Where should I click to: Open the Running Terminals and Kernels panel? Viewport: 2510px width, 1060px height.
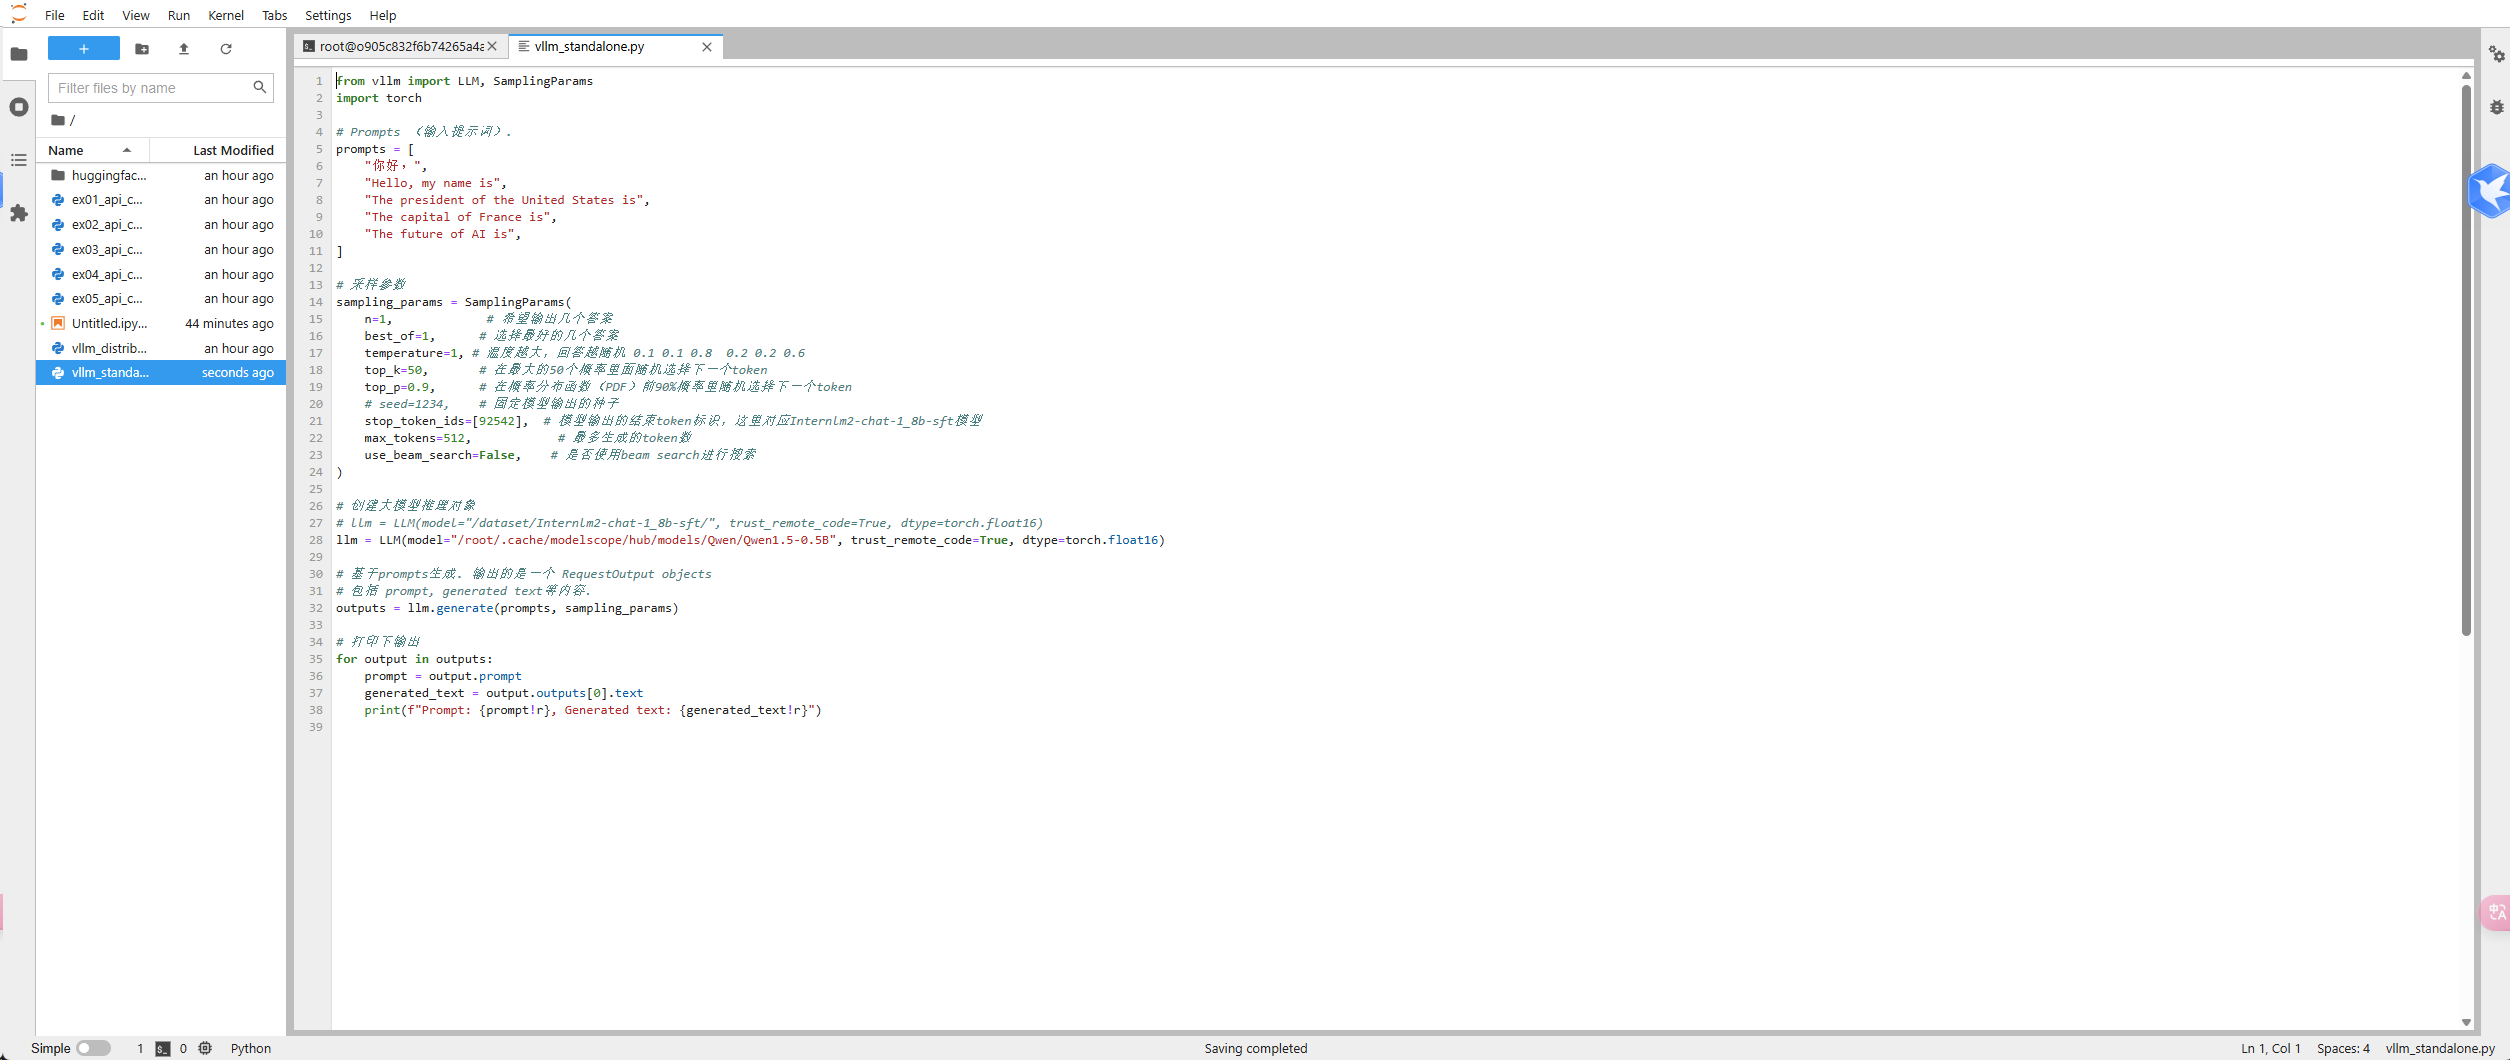pyautogui.click(x=19, y=107)
